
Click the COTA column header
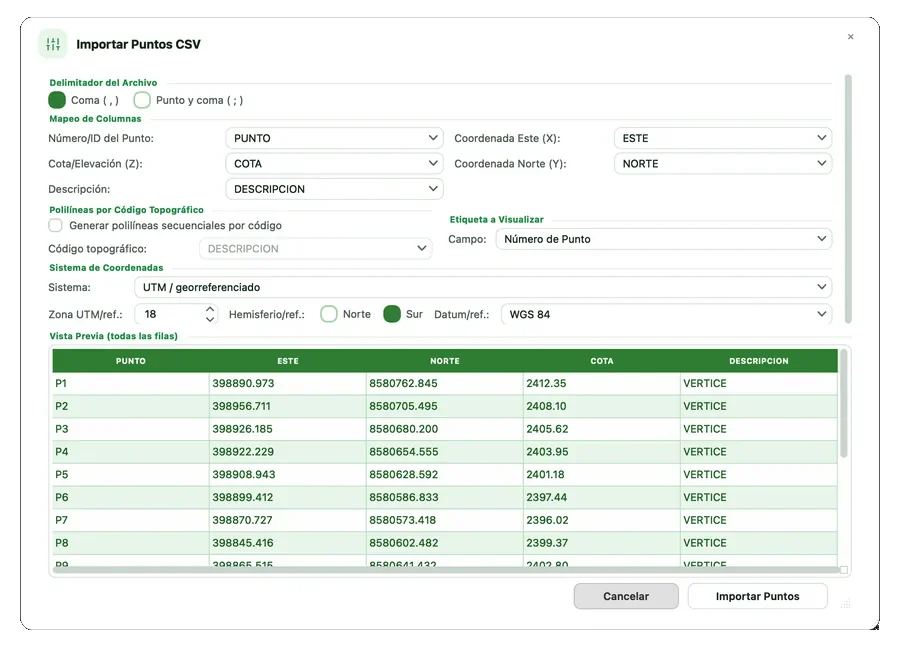pyautogui.click(x=602, y=361)
